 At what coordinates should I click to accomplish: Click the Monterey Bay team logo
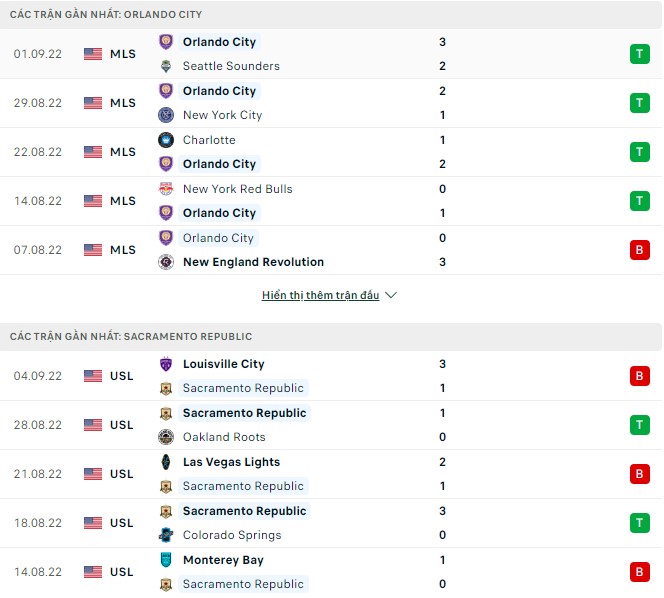[166, 560]
